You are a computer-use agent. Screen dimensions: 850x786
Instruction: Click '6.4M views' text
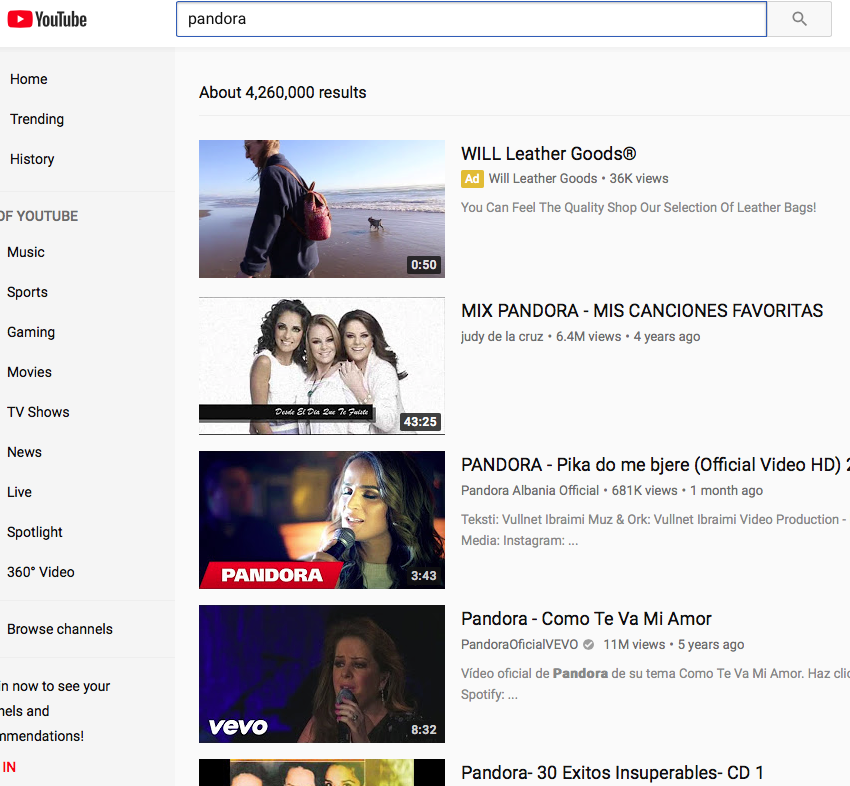[x=588, y=337]
